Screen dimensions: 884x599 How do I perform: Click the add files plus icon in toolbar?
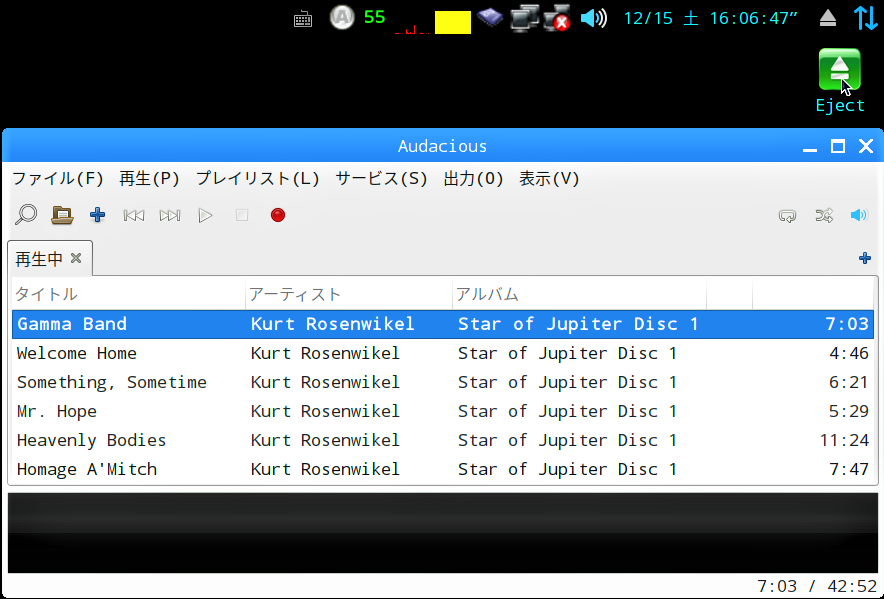tap(98, 215)
